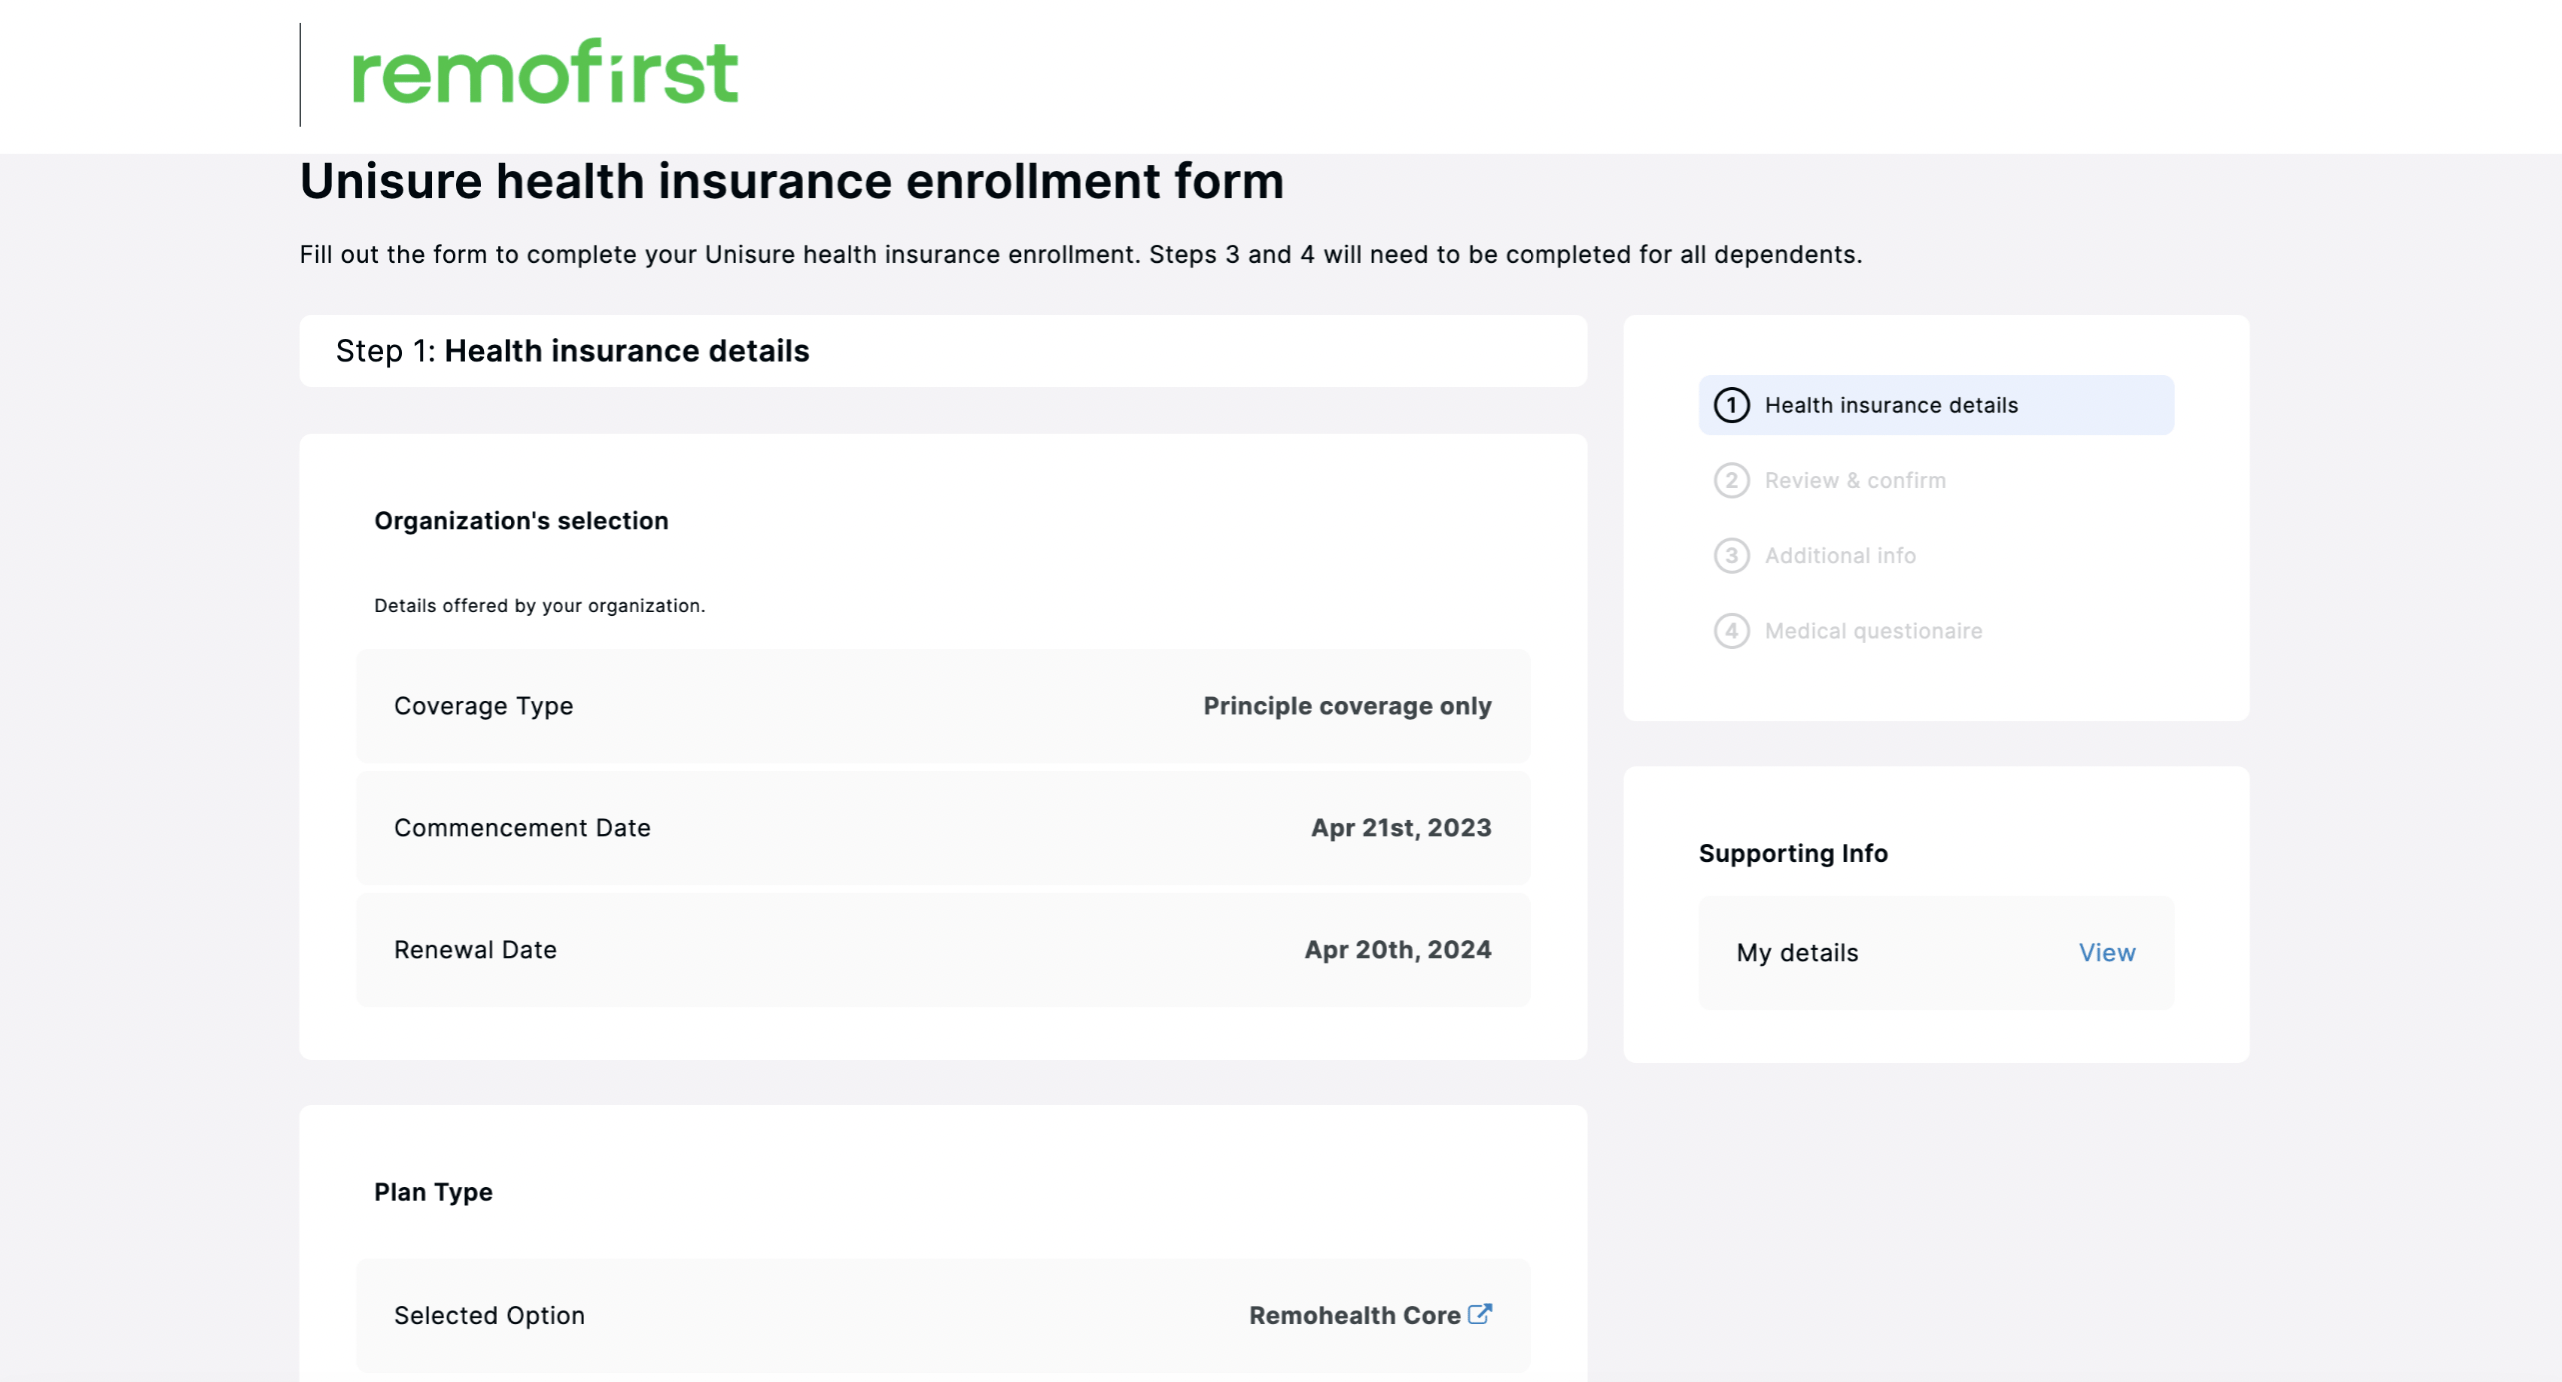Click the step 3 circle icon
The width and height of the screenshot is (2562, 1382).
(1731, 555)
